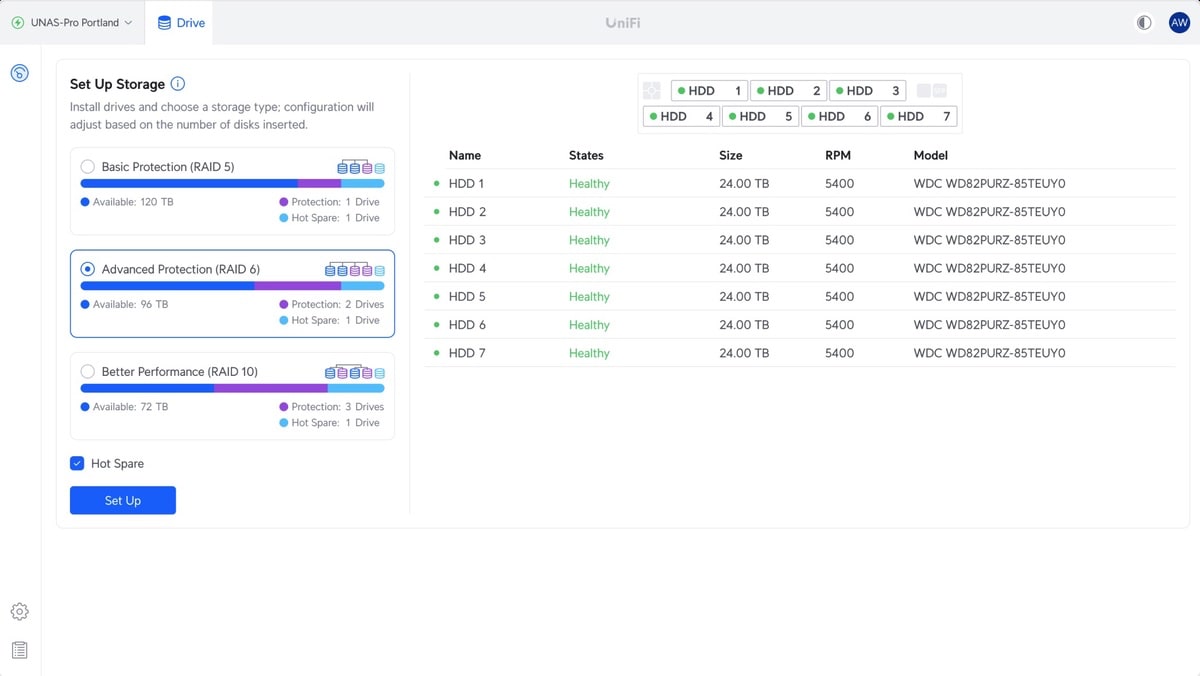This screenshot has height=676, width=1200.
Task: Open the log list icon in sidebar
Action: (19, 650)
